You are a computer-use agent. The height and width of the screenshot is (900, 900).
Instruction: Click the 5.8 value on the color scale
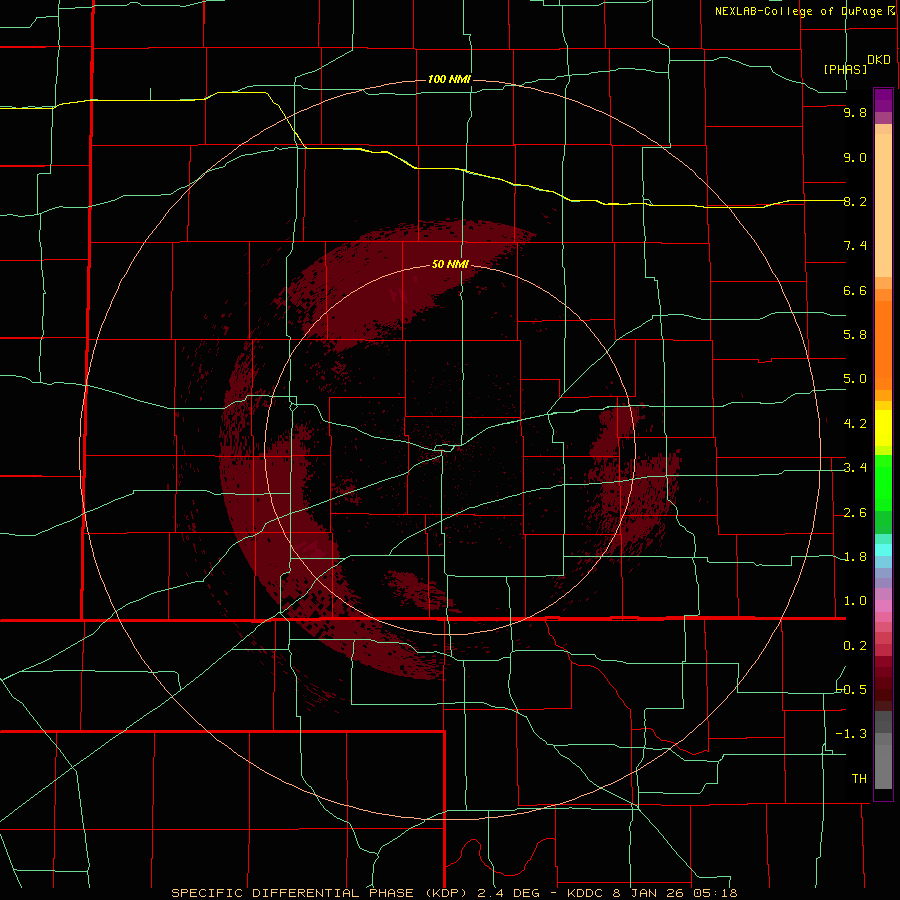(x=855, y=335)
